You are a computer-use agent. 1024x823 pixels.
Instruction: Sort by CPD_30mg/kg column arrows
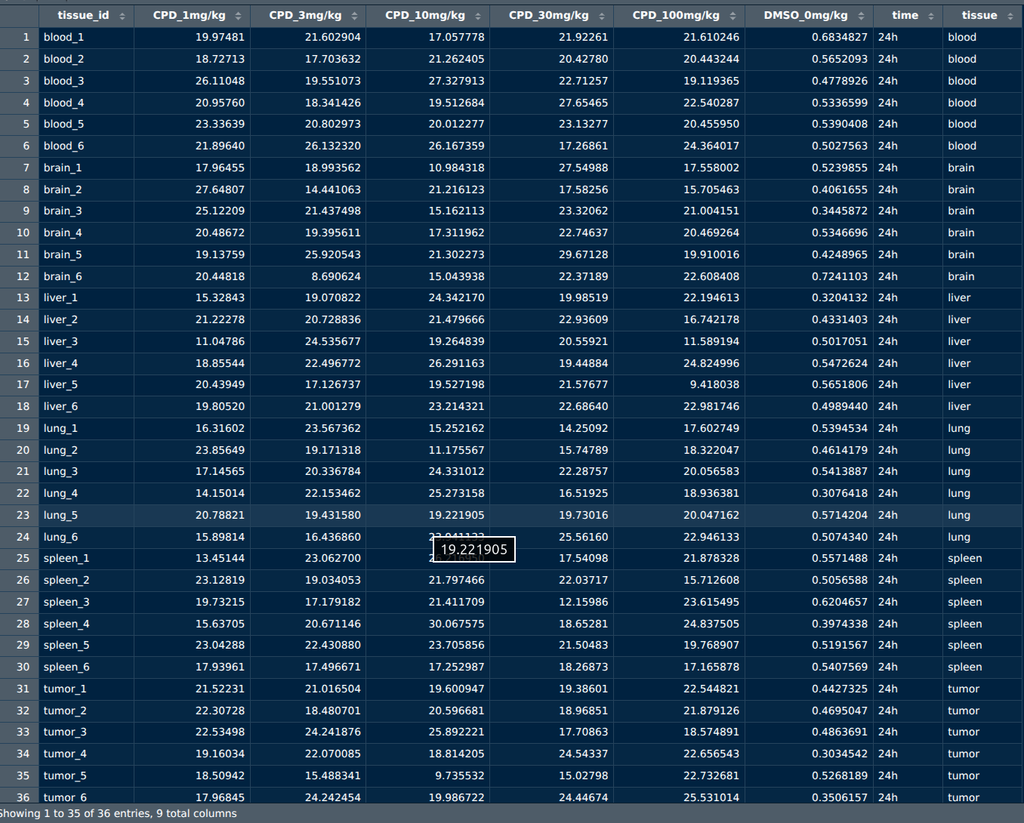click(601, 16)
